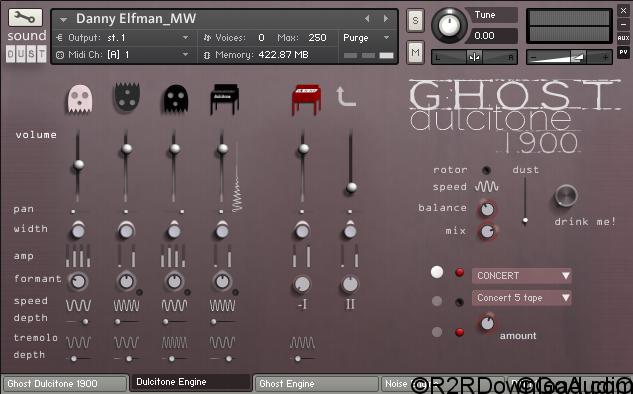The height and width of the screenshot is (394, 633).
Task: Click black dulcitone speed waveform icon
Action: click(222, 305)
